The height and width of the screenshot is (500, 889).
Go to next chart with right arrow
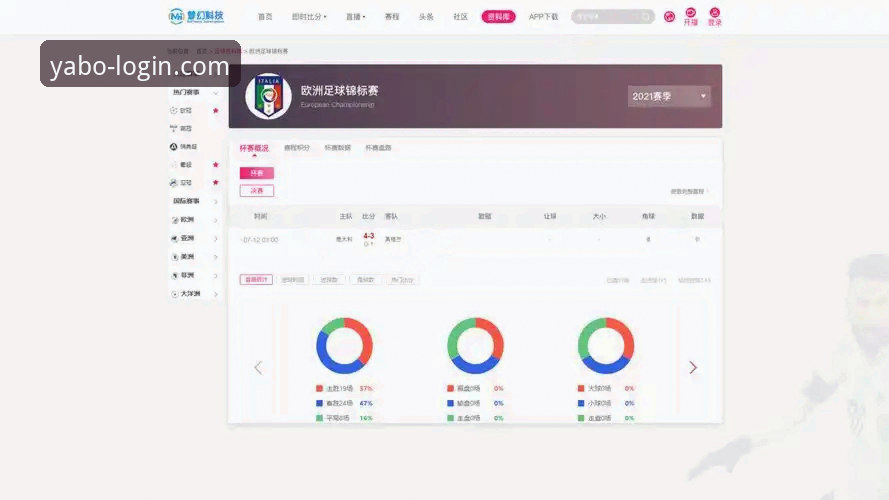693,368
